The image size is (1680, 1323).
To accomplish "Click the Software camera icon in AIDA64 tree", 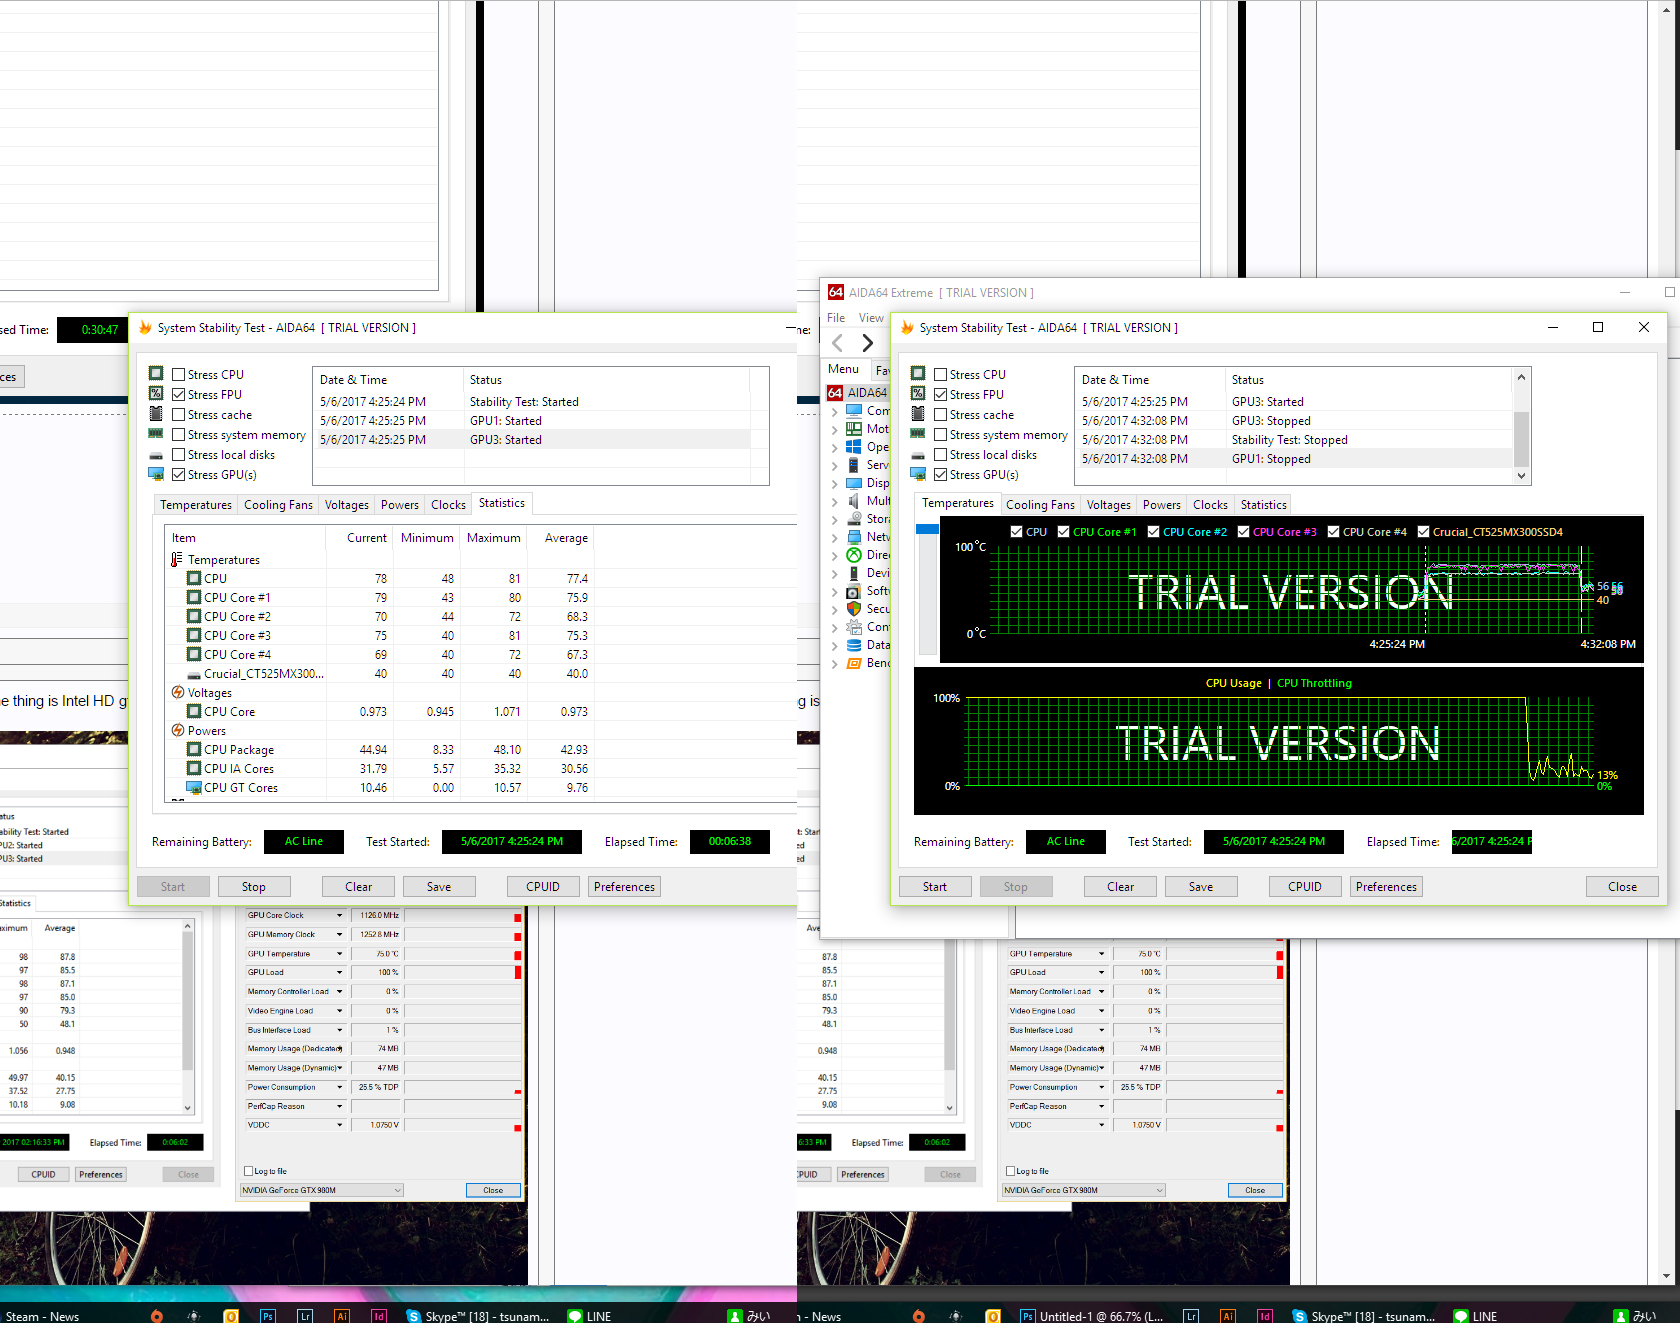I will 854,591.
